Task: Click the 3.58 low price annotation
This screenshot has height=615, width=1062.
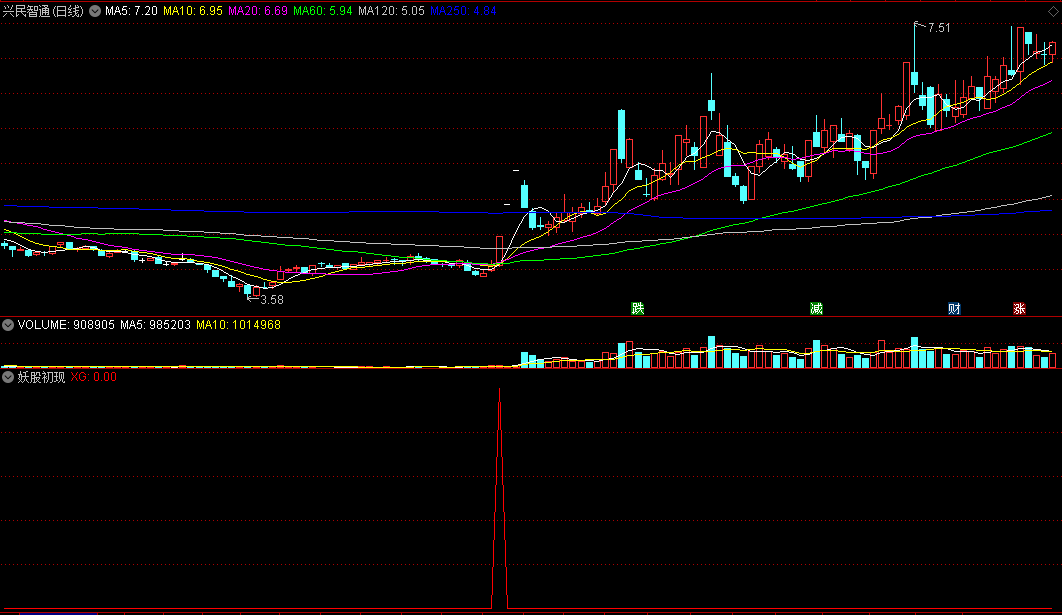Action: pos(272,299)
